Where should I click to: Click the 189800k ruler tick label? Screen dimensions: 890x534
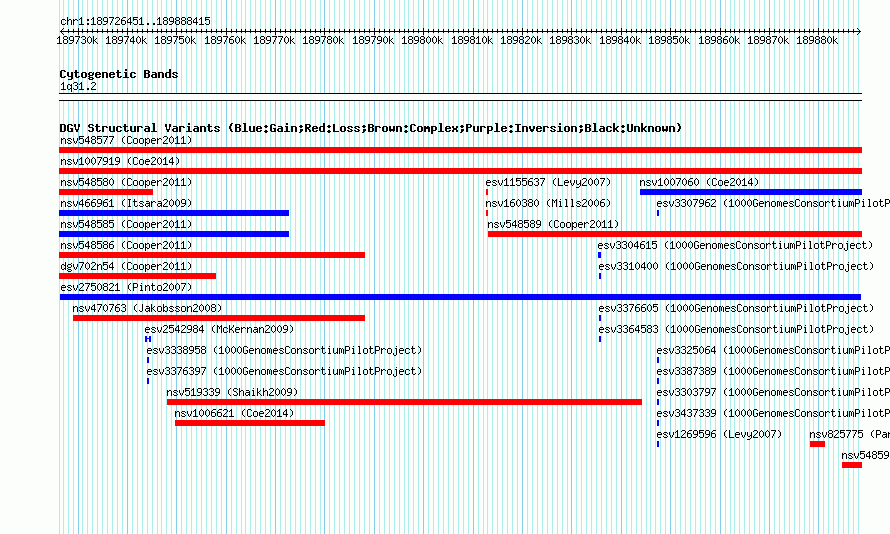(422, 40)
